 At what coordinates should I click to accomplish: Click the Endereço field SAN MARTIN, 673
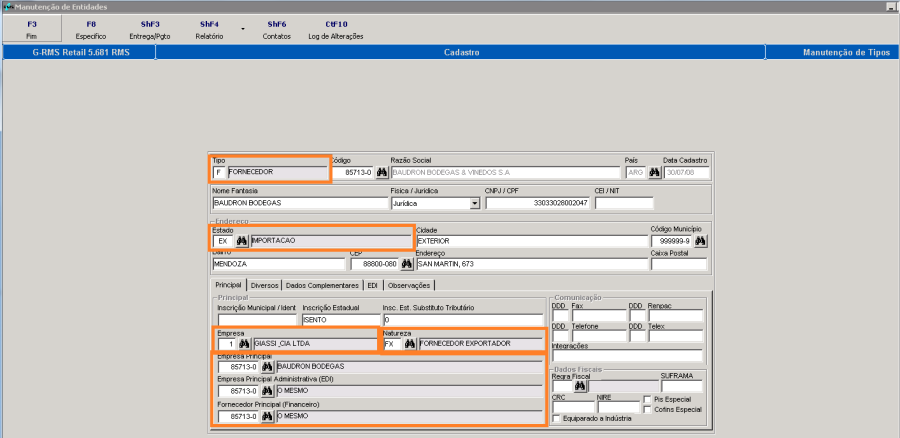[532, 264]
